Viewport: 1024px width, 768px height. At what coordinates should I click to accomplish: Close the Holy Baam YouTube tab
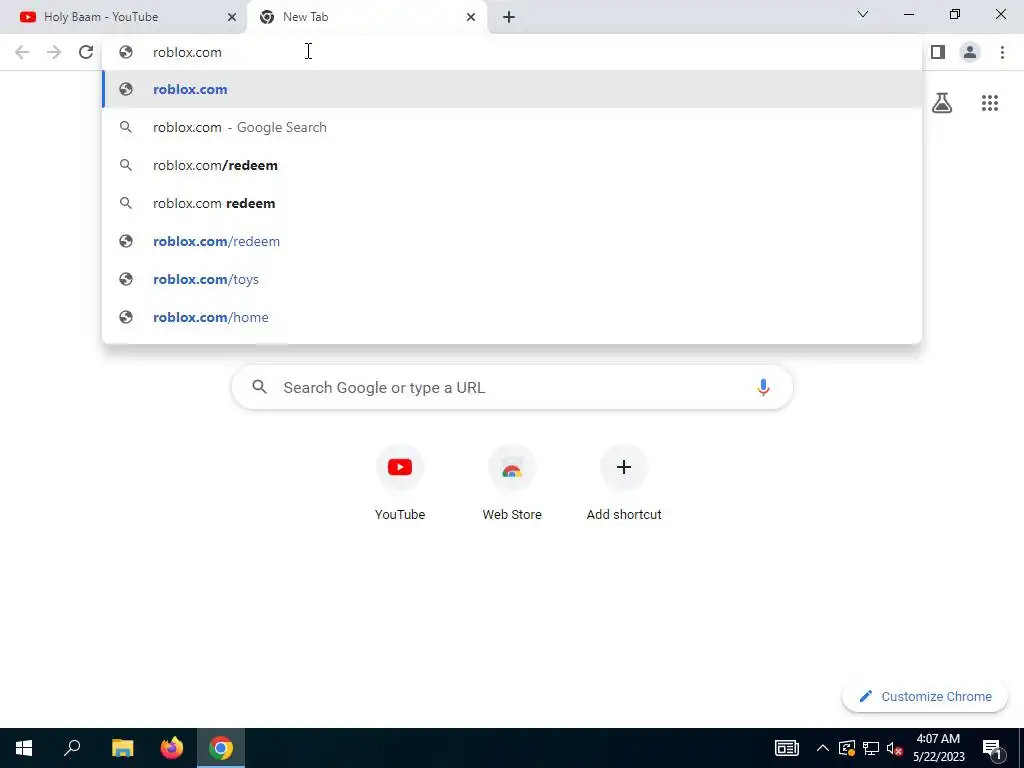(x=232, y=17)
